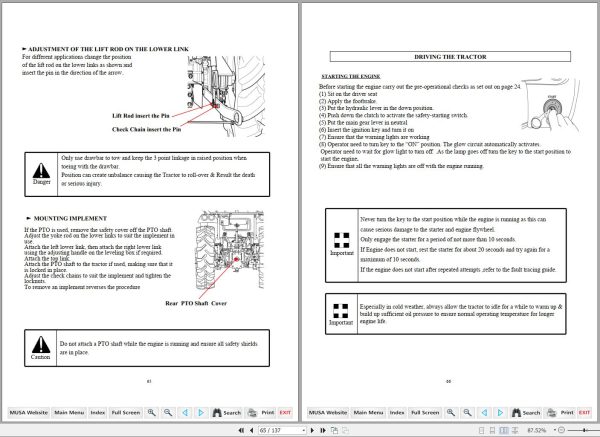The height and width of the screenshot is (437, 600).
Task: Open Index from right page toolbar
Action: point(397,413)
